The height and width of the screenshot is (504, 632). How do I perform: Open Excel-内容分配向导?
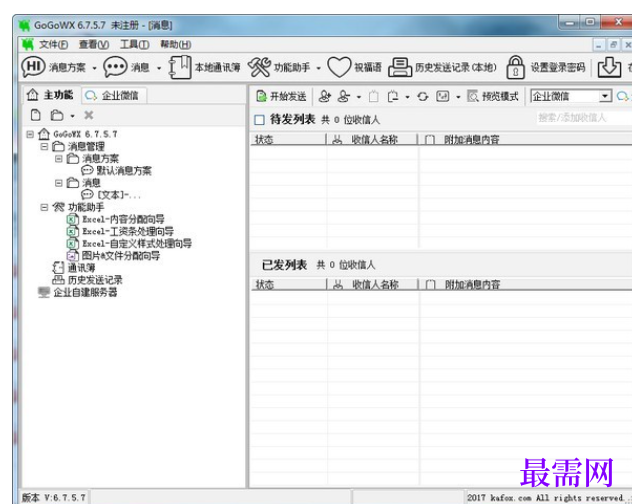coord(123,219)
